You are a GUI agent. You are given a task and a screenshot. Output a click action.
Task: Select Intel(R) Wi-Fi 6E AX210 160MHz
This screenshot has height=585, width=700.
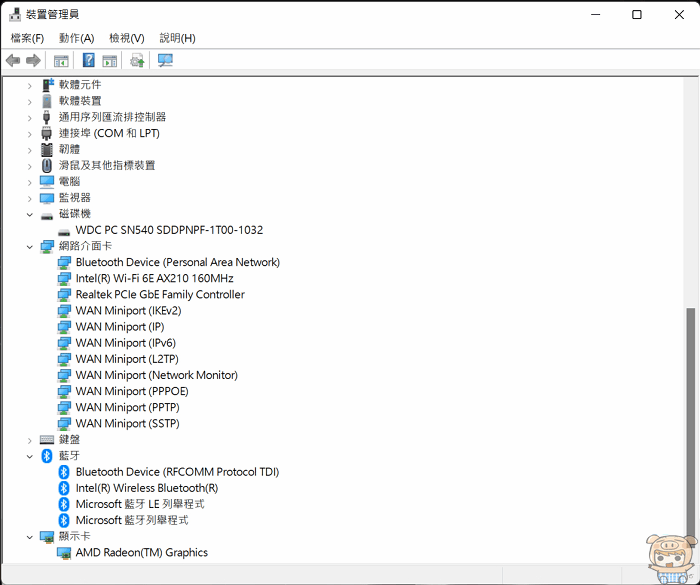[x=154, y=278]
